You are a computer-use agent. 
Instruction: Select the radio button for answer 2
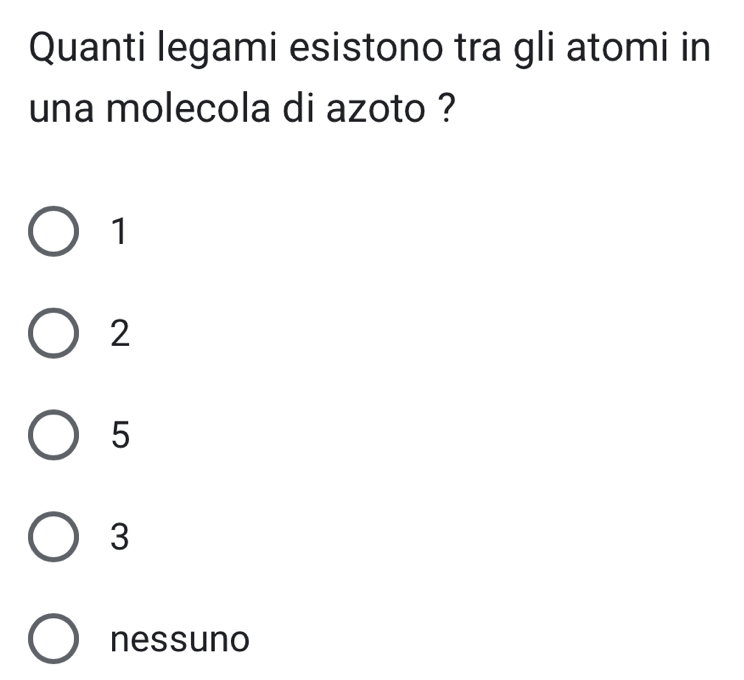pyautogui.click(x=55, y=336)
